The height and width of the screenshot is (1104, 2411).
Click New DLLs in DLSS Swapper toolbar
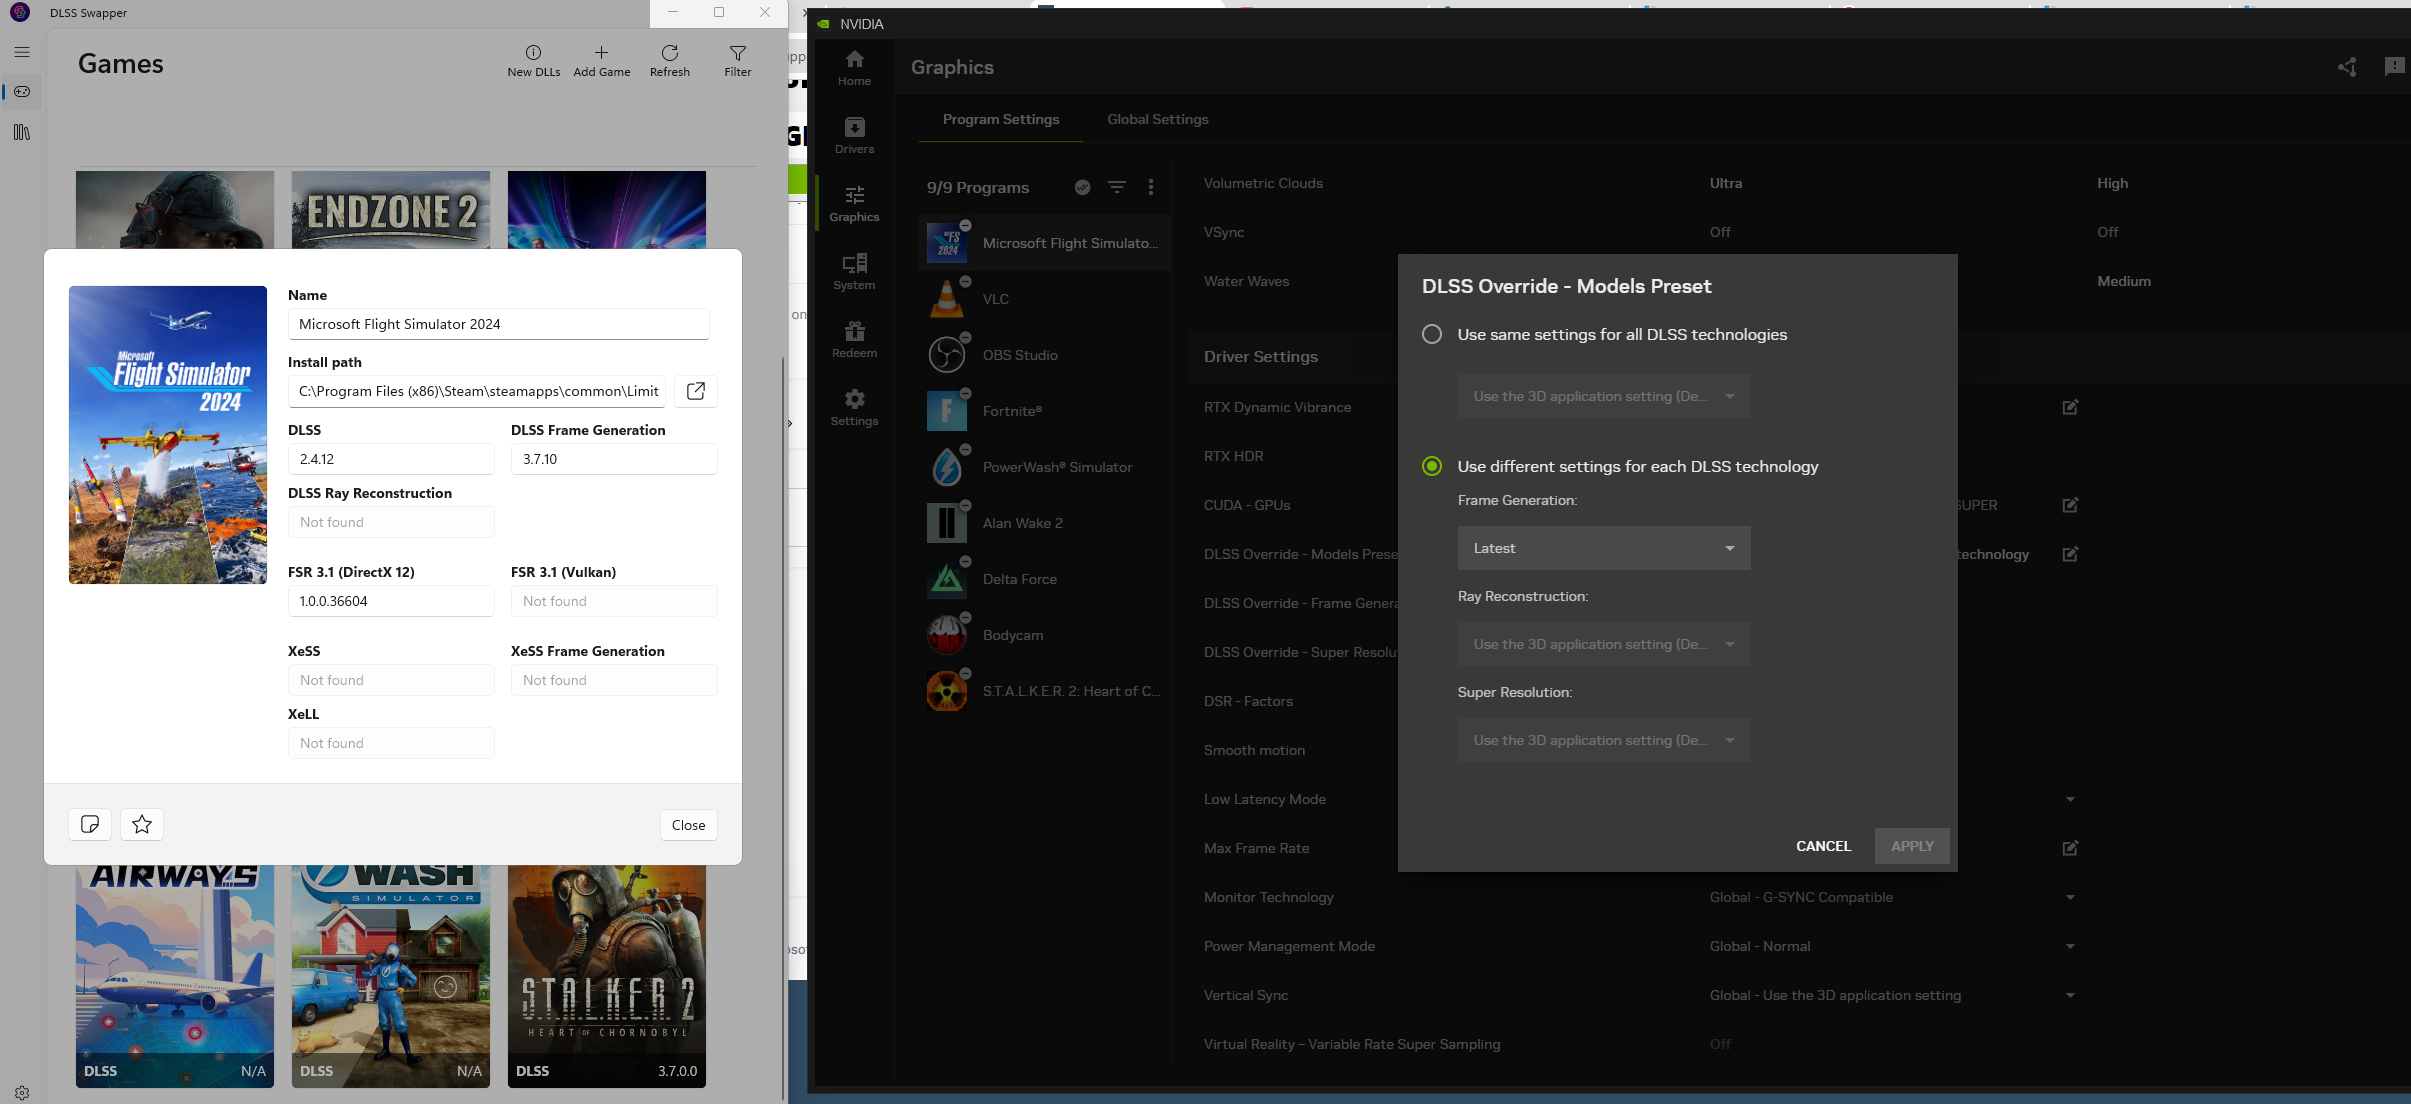[534, 61]
